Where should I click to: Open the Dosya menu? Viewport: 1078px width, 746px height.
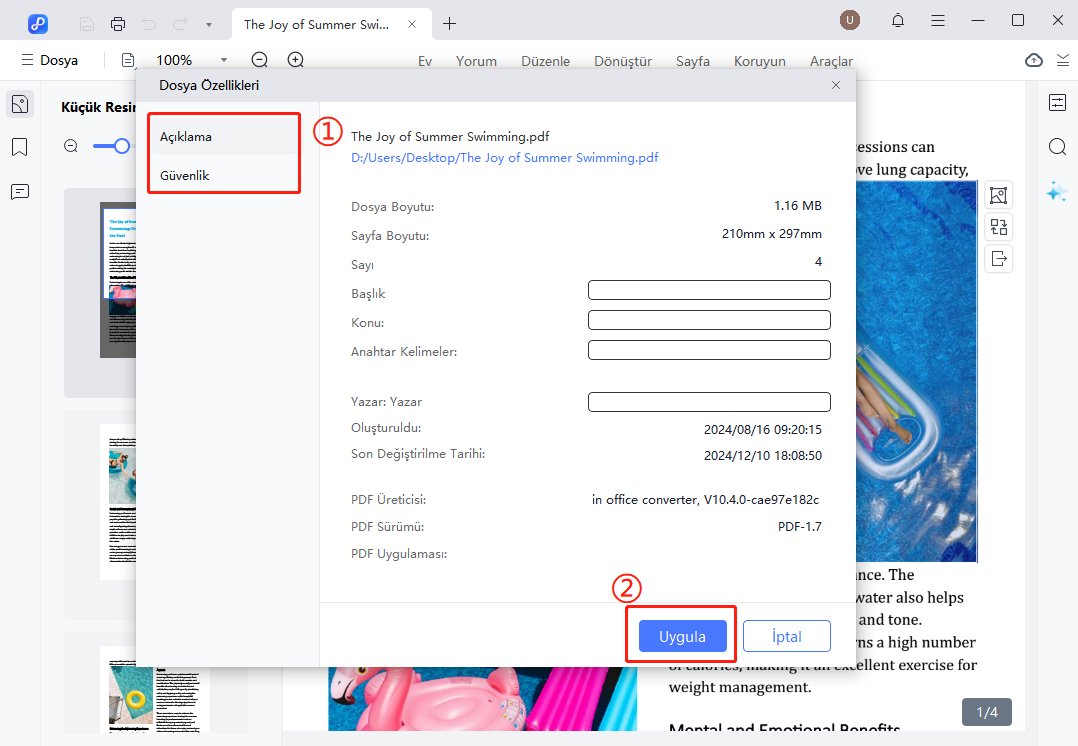coord(49,61)
